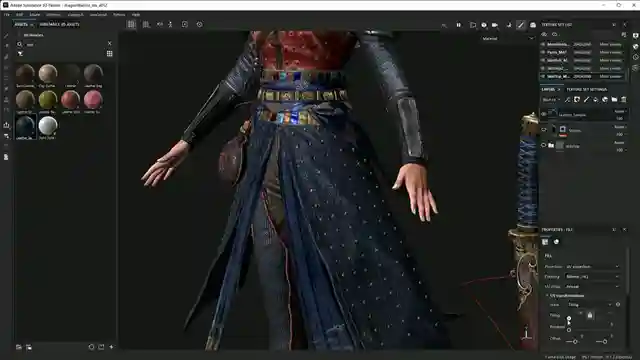Open the layer blend mode dropdown in Layers toolbar
640x360 pixels.
[551, 100]
